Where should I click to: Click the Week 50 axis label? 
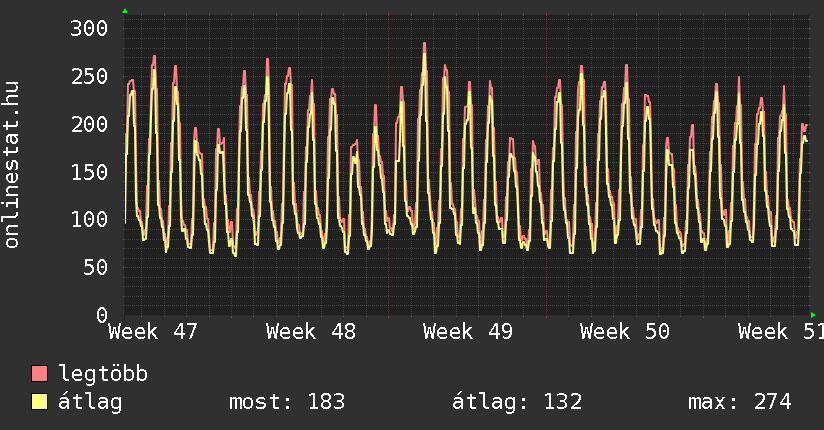pyautogui.click(x=625, y=332)
